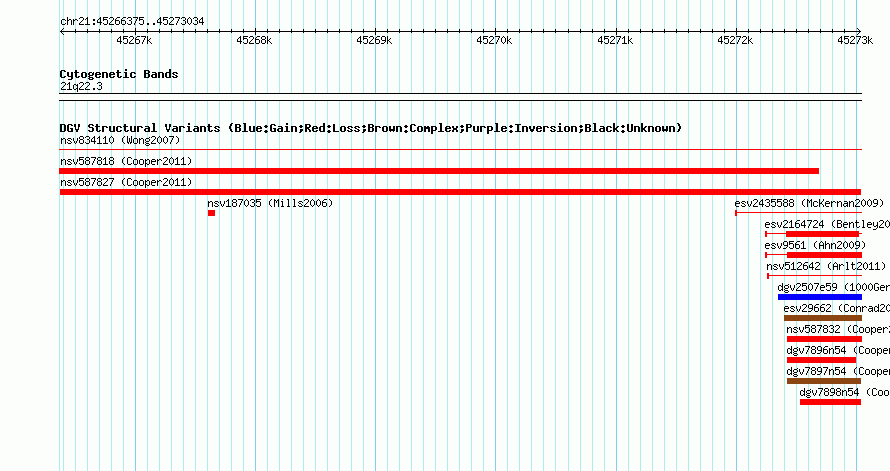The image size is (890, 471).
Task: Click the chr21:45266375..45273034 coordinates text
Action: pyautogui.click(x=132, y=21)
